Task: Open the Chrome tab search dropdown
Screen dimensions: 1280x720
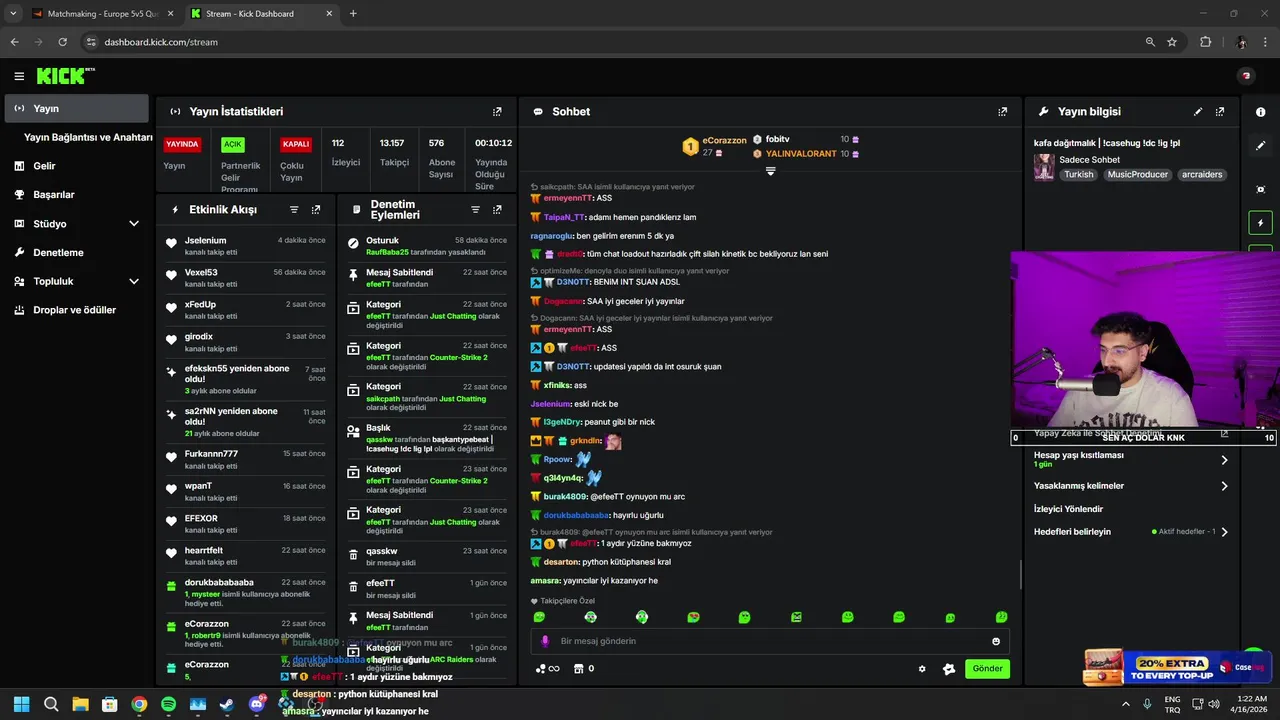Action: coord(13,14)
